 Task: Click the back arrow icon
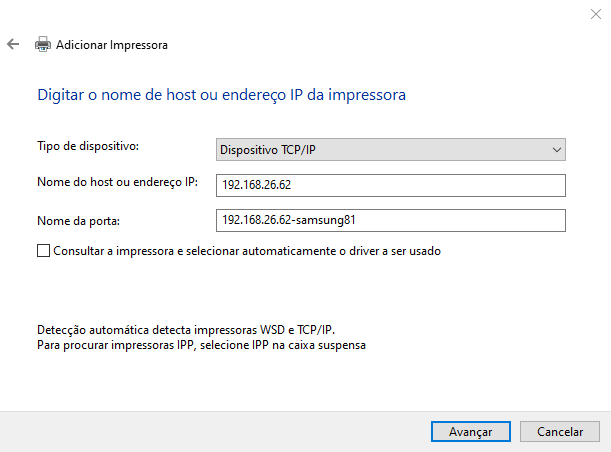tap(13, 45)
